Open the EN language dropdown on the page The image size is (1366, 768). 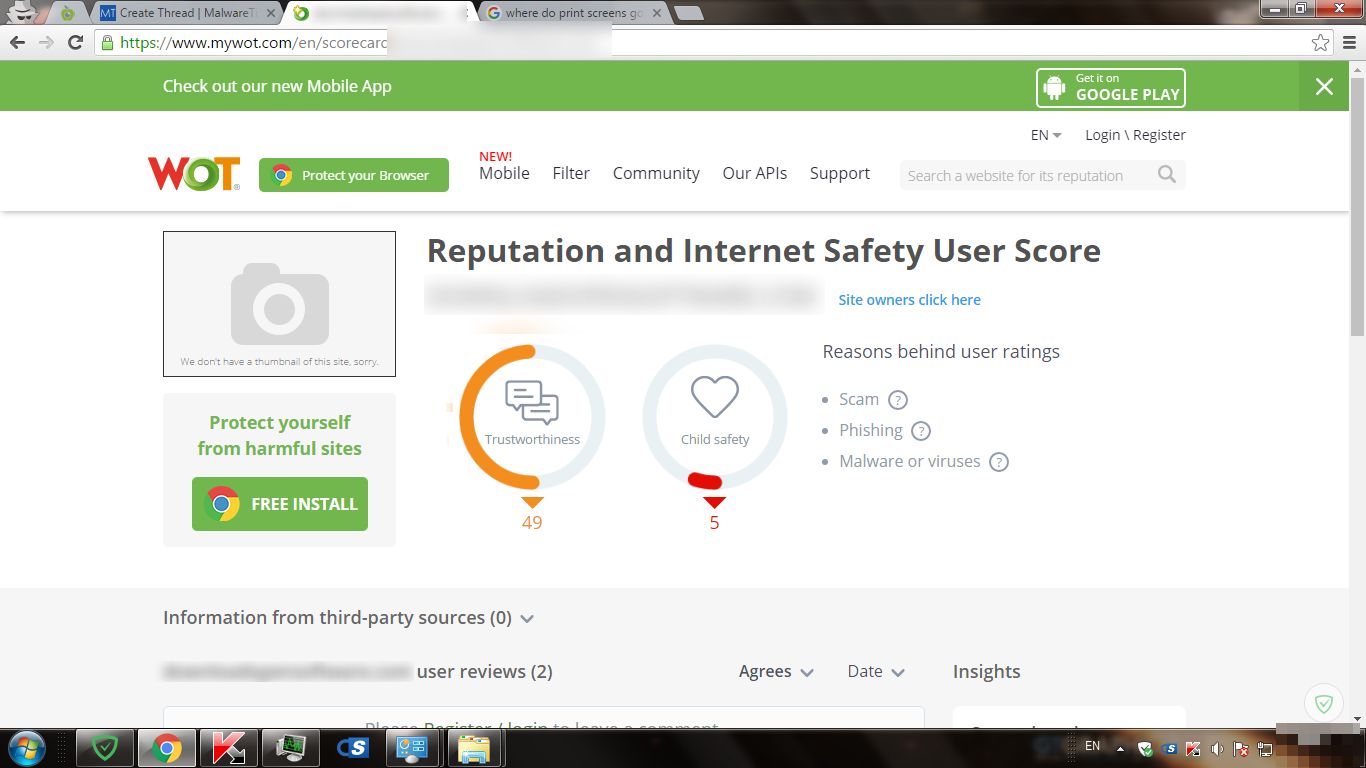[x=1046, y=135]
